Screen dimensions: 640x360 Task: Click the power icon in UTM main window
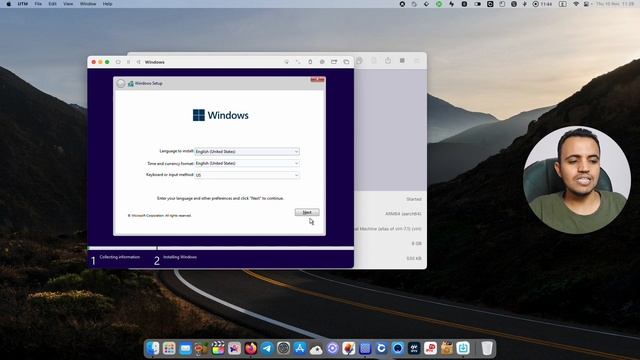(x=388, y=60)
